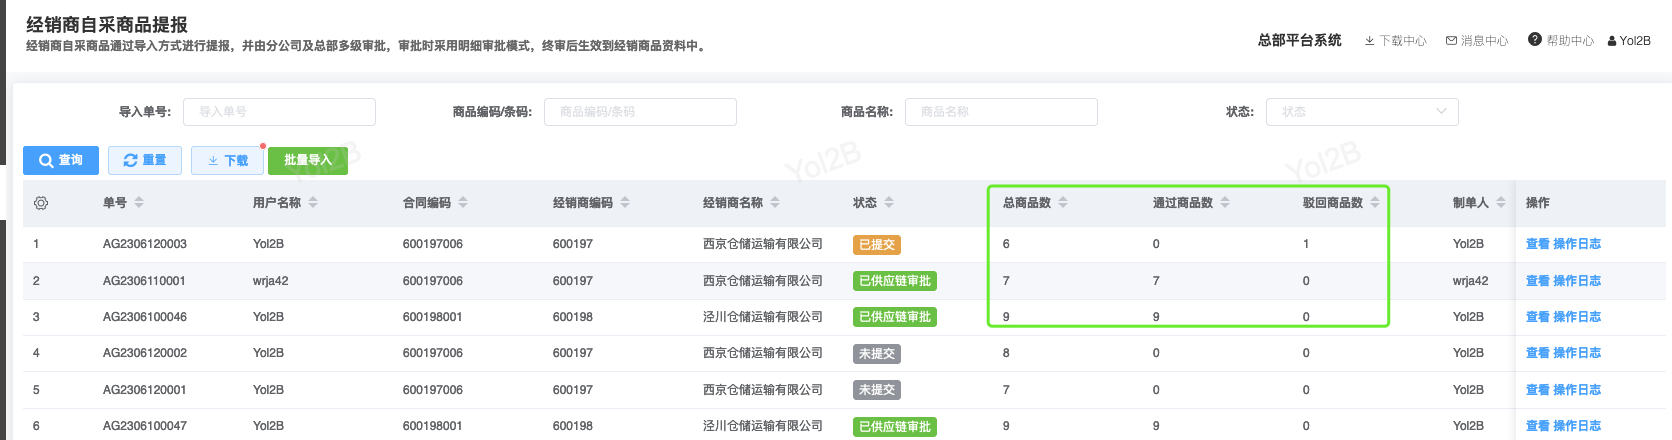Click the blue 查询 search button

61,160
